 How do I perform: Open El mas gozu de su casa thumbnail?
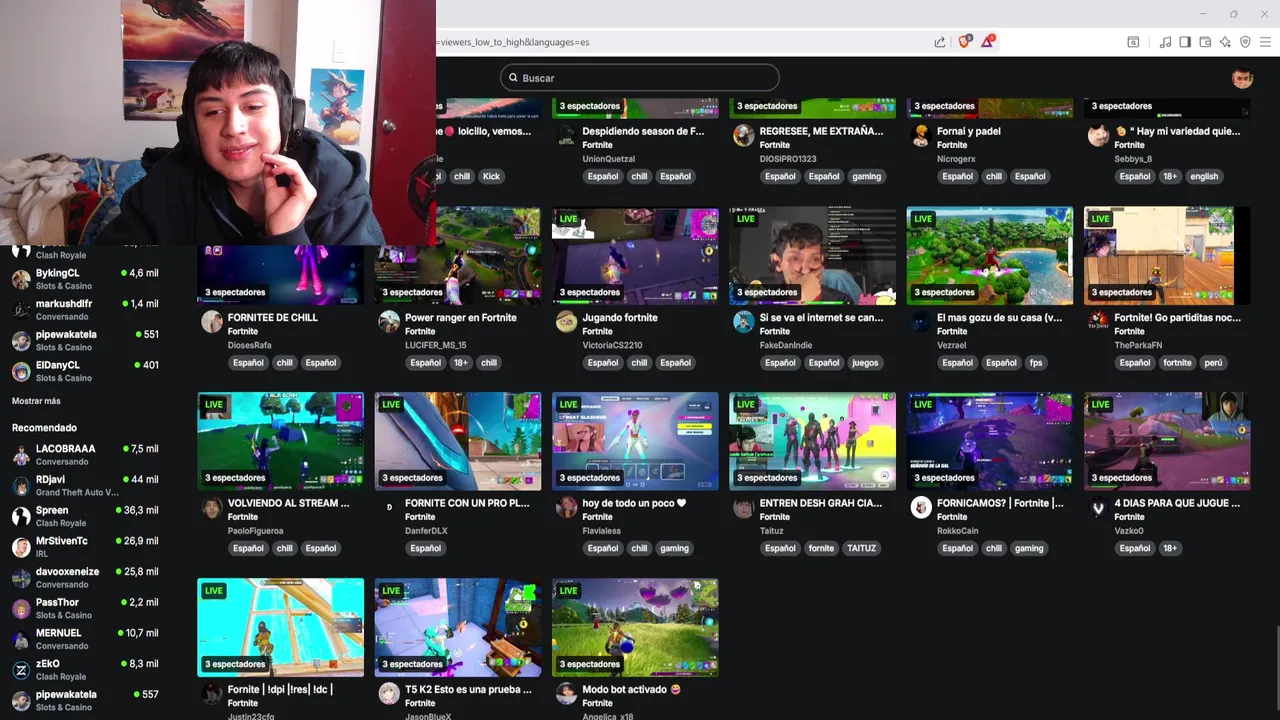click(x=989, y=256)
